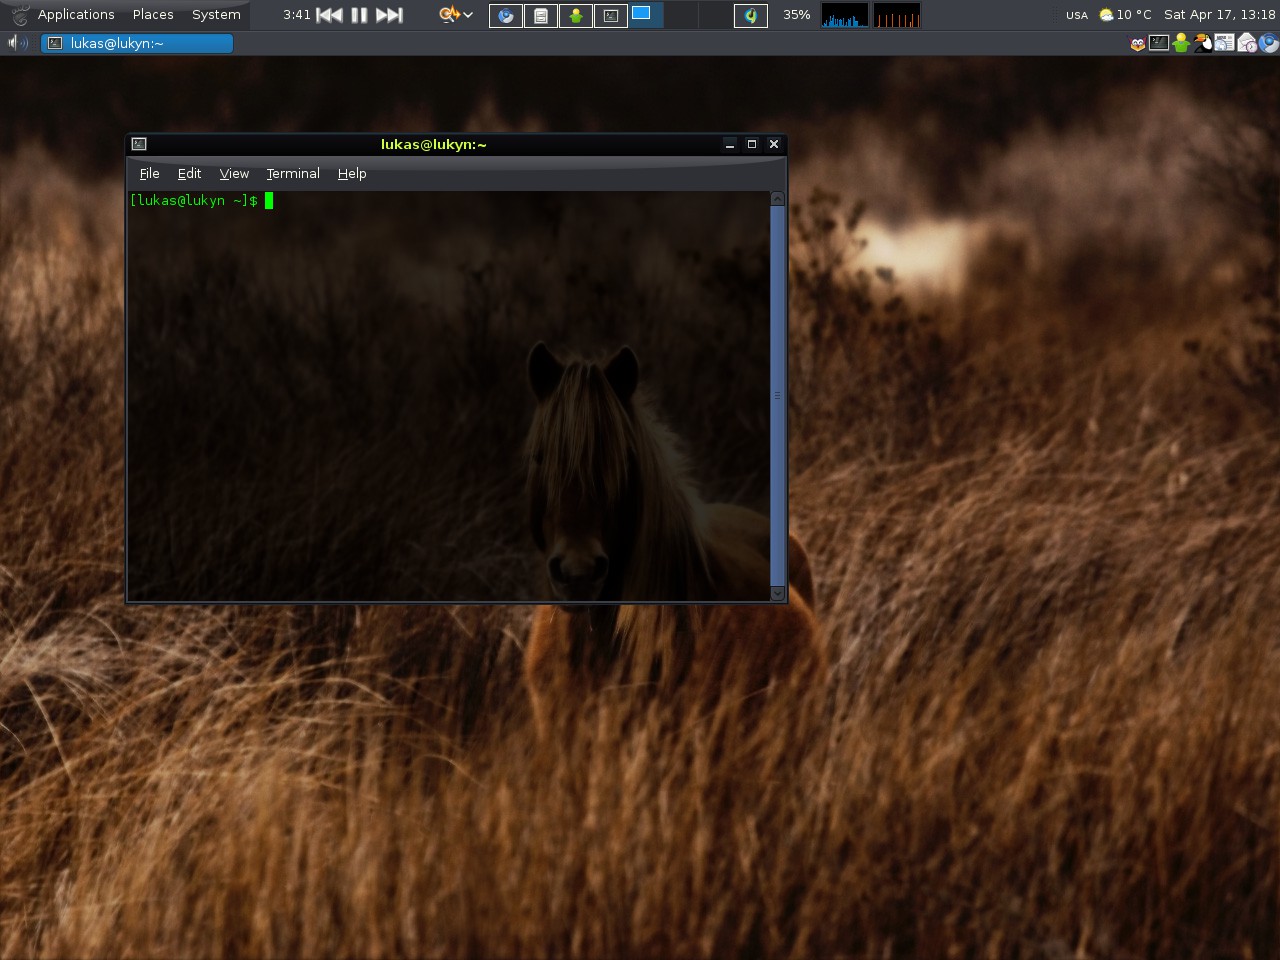Switch to the active workspace with the blue window

[646, 15]
